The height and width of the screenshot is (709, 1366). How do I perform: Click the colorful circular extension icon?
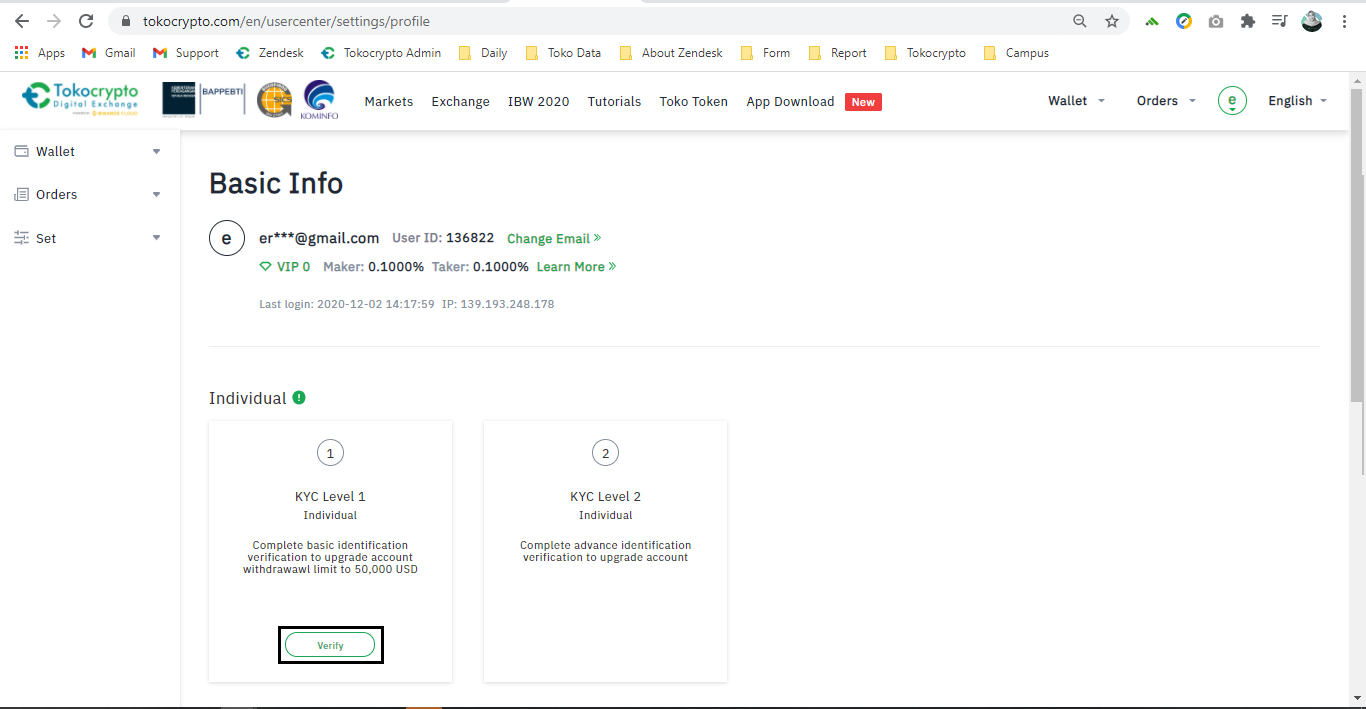click(x=1184, y=21)
